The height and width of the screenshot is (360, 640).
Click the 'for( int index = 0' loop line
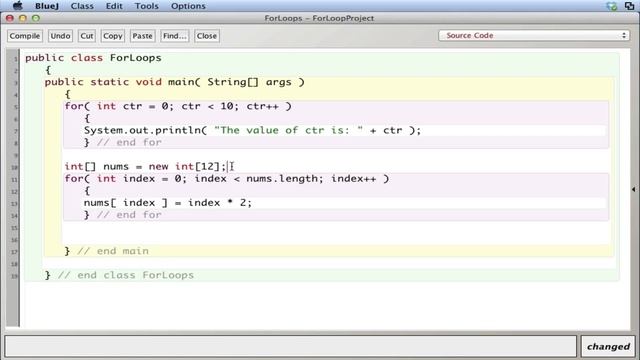(x=227, y=179)
